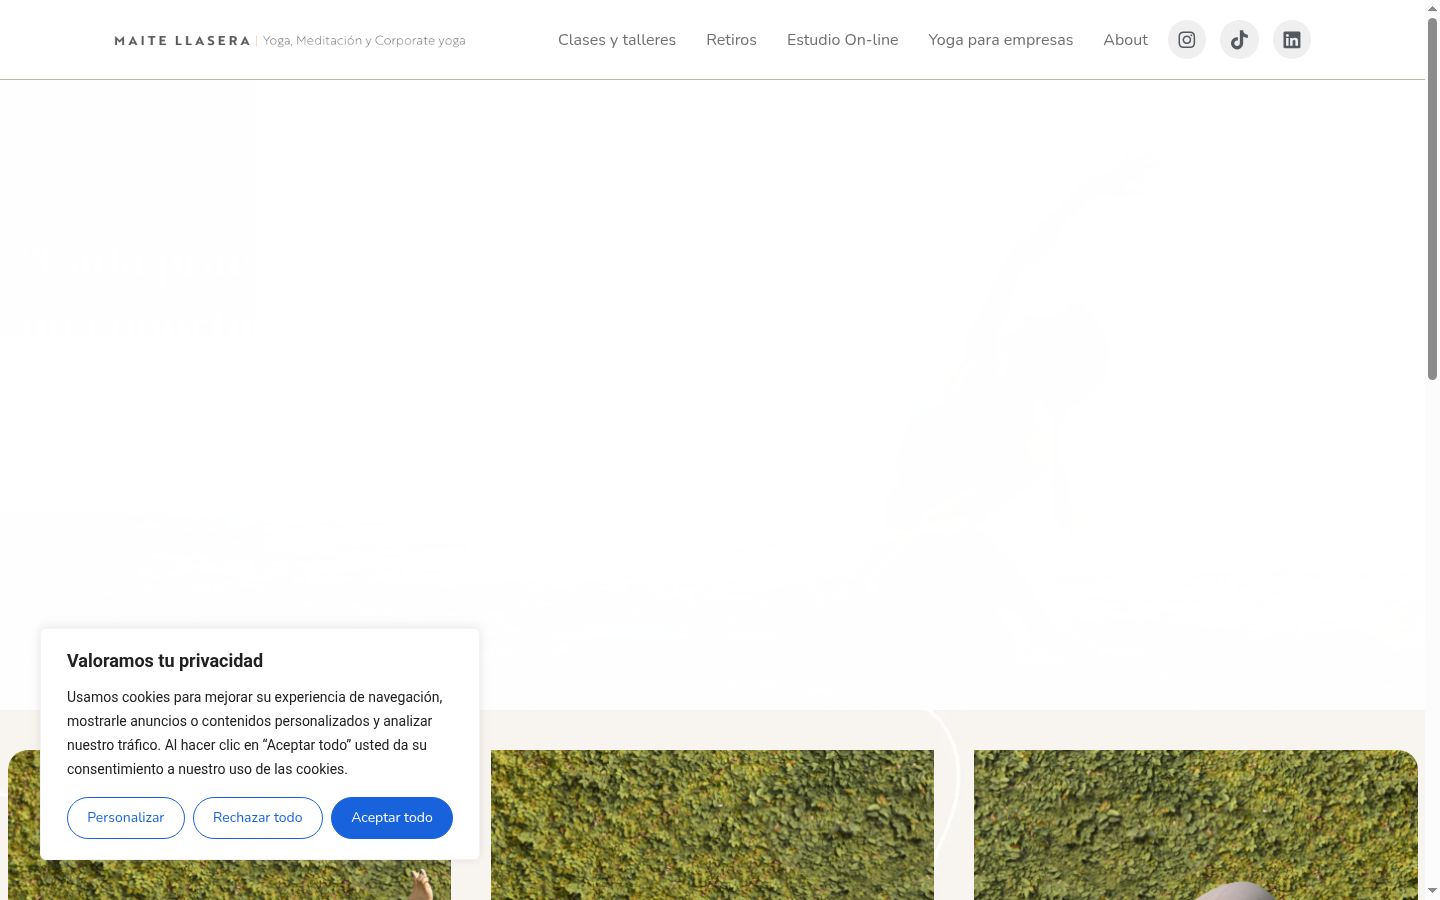
Task: Click the scrollbar down arrow
Action: [1432, 890]
